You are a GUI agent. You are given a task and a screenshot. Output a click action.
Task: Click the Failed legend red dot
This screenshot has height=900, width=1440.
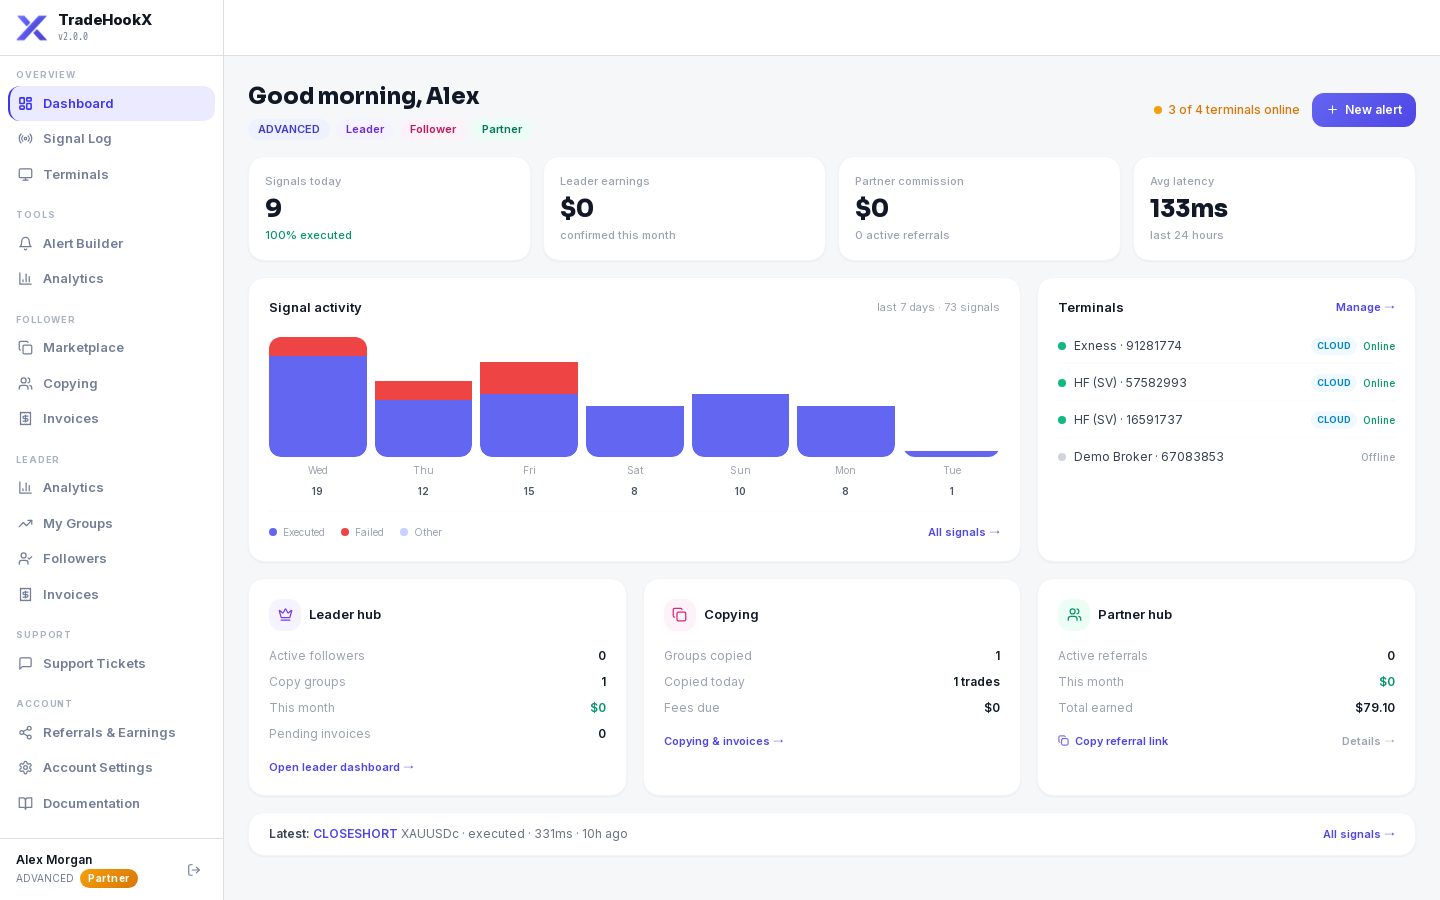345,532
